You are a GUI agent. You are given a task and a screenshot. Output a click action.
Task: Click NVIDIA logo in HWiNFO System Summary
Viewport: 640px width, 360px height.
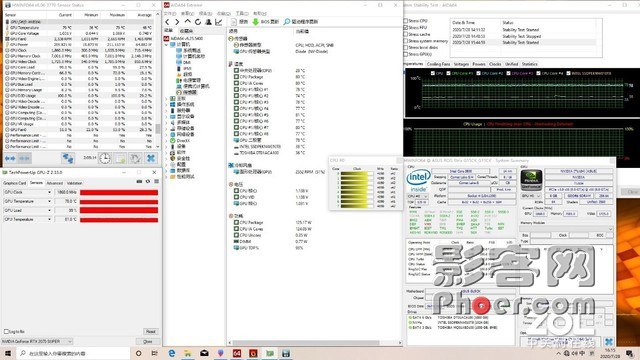coord(531,180)
